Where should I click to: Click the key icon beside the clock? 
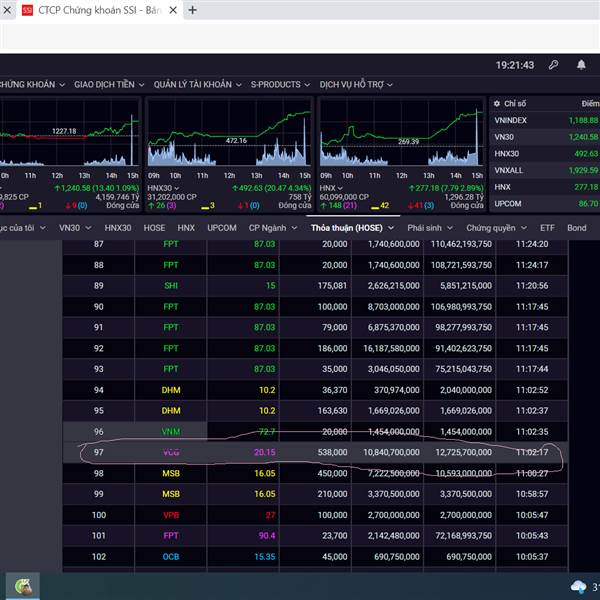coord(553,65)
